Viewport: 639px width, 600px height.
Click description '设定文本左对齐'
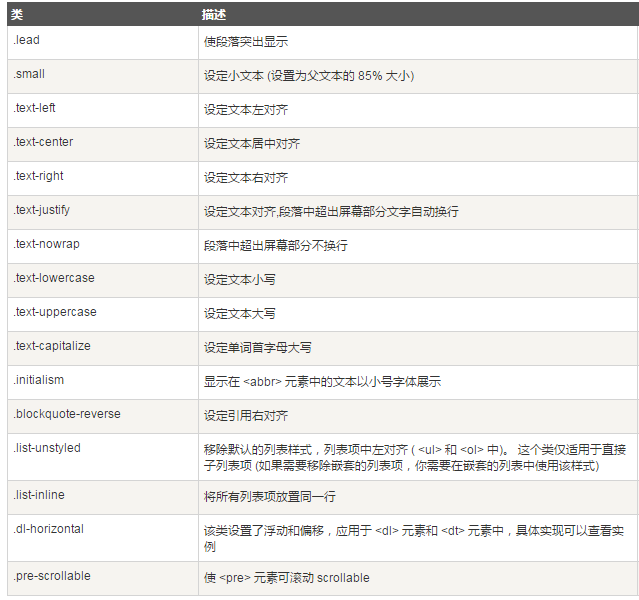(246, 110)
